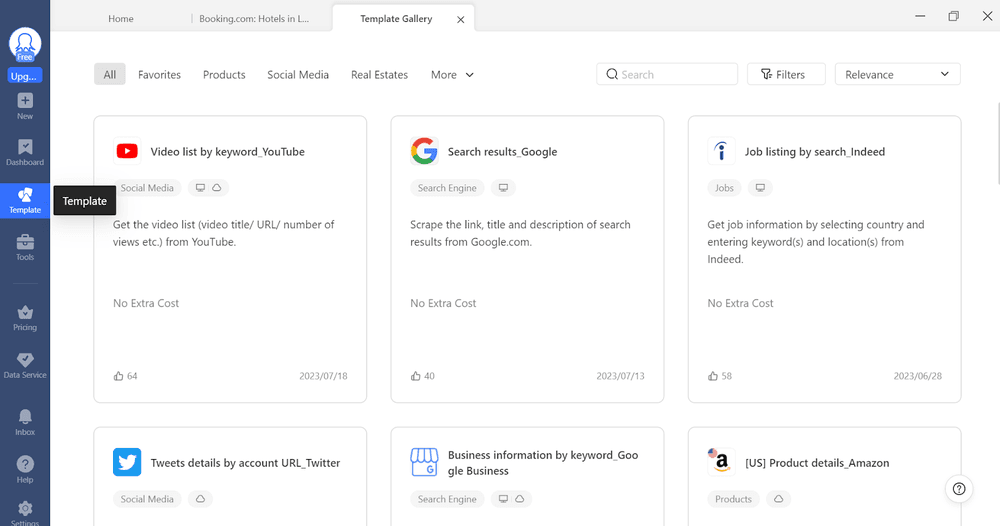
Task: Open Data Service in sidebar
Action: pos(25,366)
